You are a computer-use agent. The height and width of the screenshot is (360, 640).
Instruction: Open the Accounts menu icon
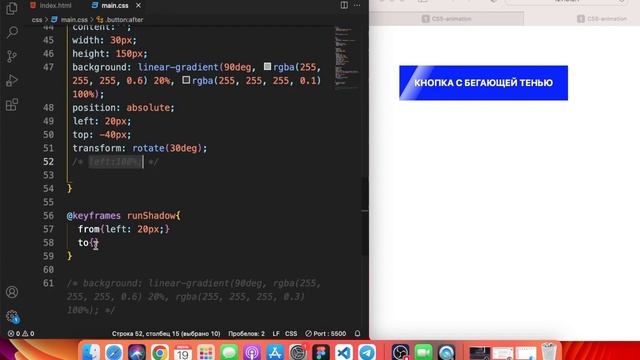tap(12, 292)
